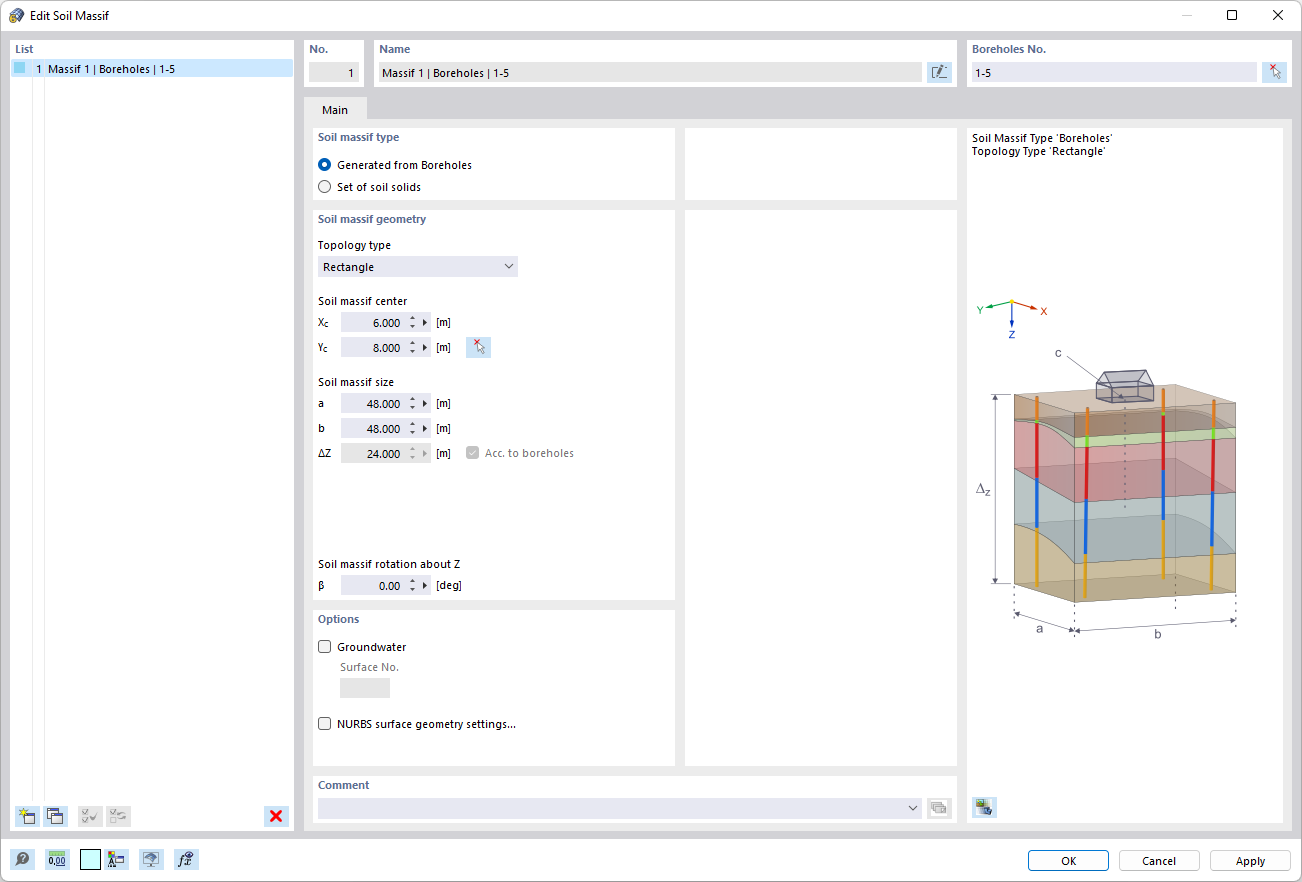Open the display properties color icon
1302x882 pixels.
(118, 859)
